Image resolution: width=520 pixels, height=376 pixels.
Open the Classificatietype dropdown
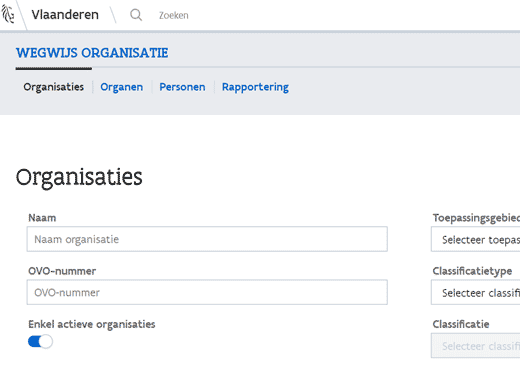(476, 292)
